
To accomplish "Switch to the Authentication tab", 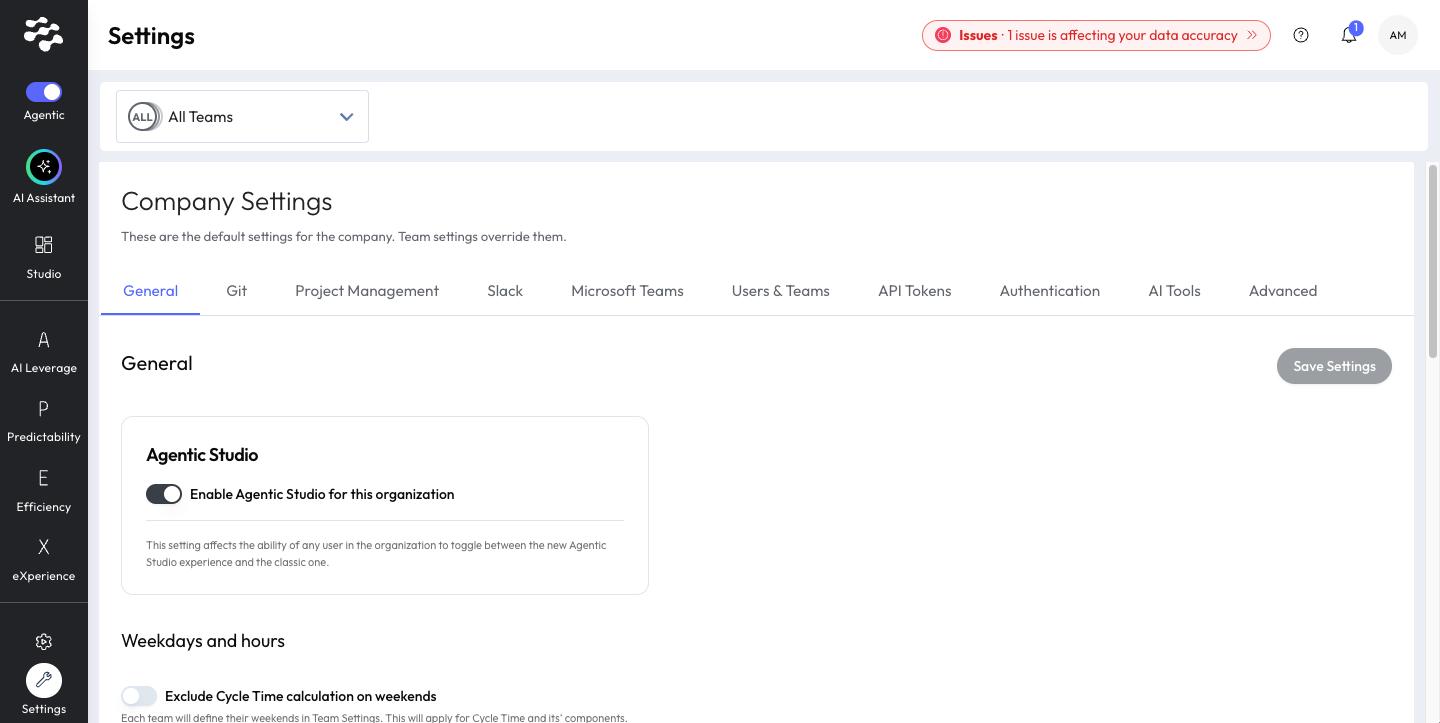I will click(1050, 291).
